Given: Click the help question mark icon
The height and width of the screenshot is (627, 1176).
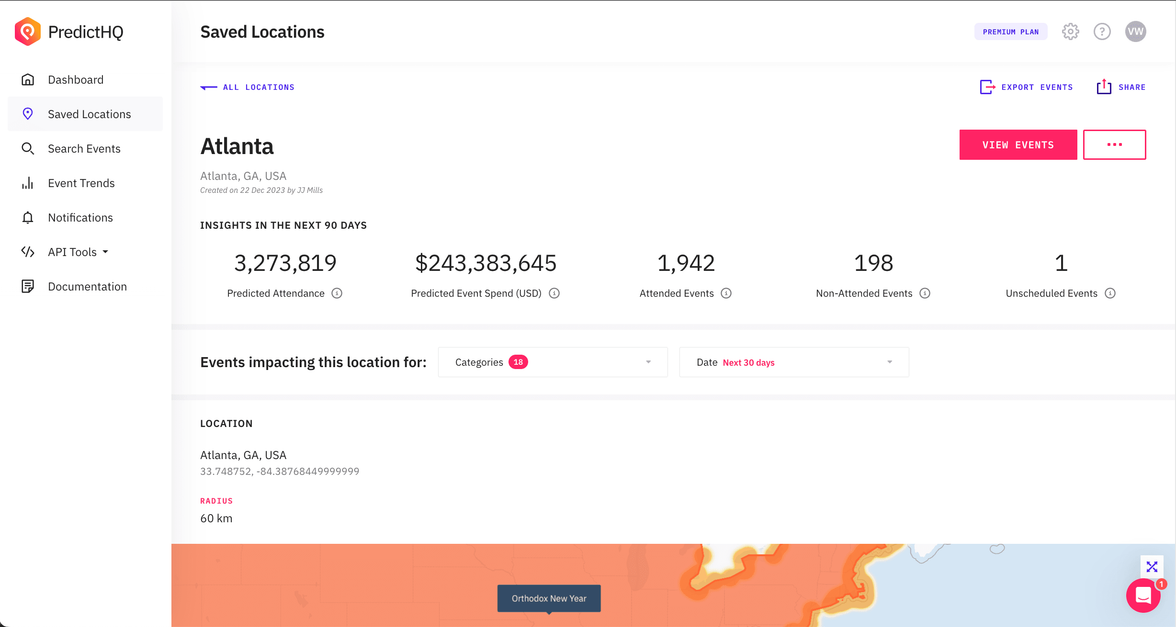Looking at the screenshot, I should 1102,32.
